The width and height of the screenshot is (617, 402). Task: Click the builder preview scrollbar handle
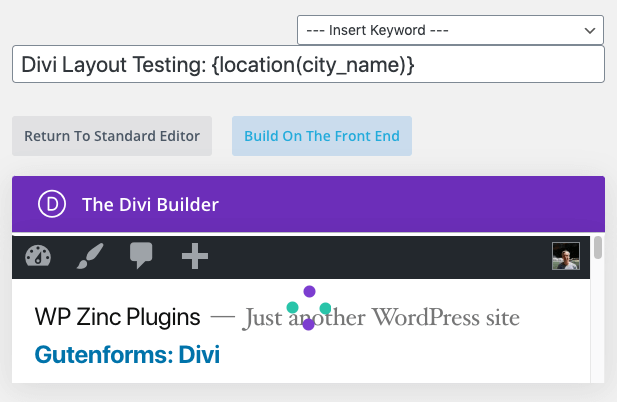point(598,247)
